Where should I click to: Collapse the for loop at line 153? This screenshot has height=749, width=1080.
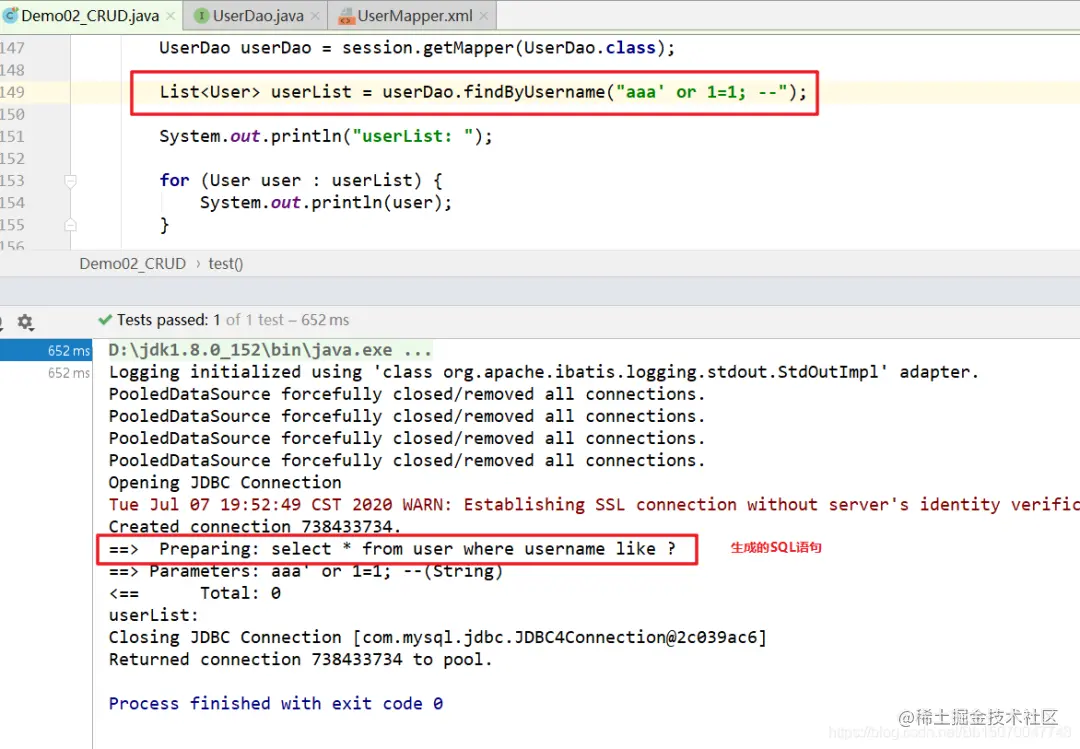(x=70, y=181)
